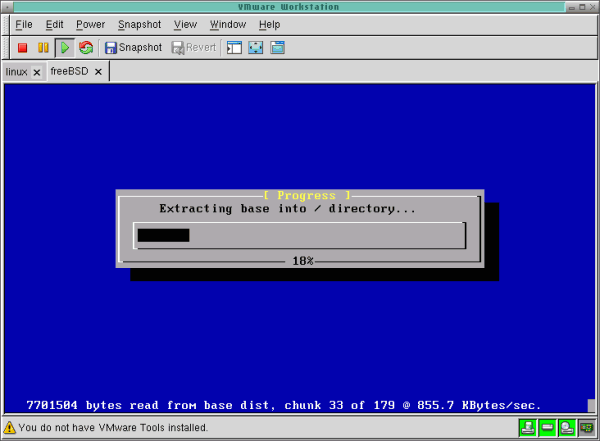Click the VMware Tools warning triangle icon
The image size is (600, 441).
10,428
